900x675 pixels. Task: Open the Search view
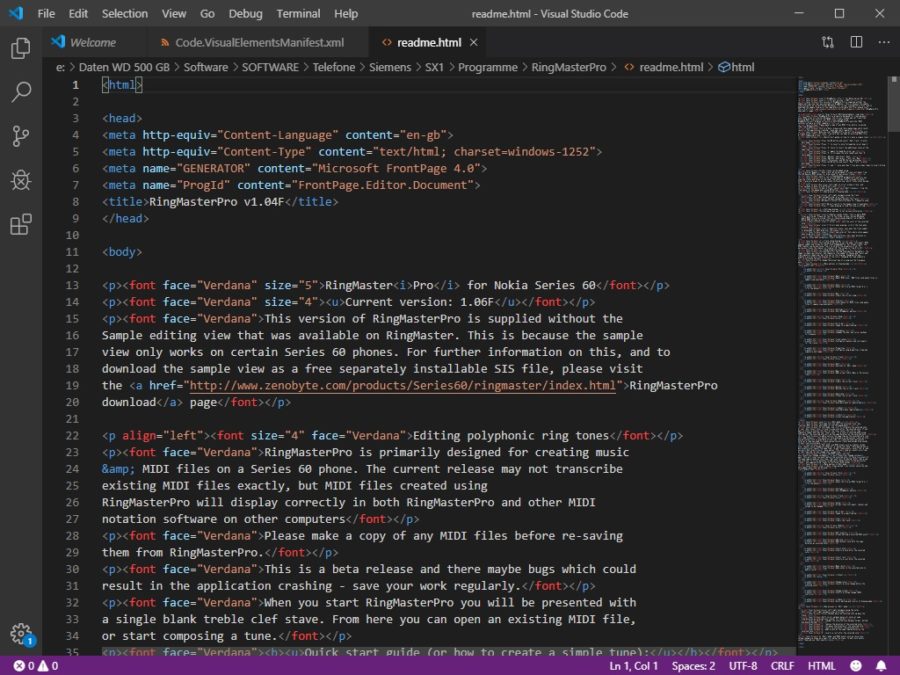click(22, 89)
